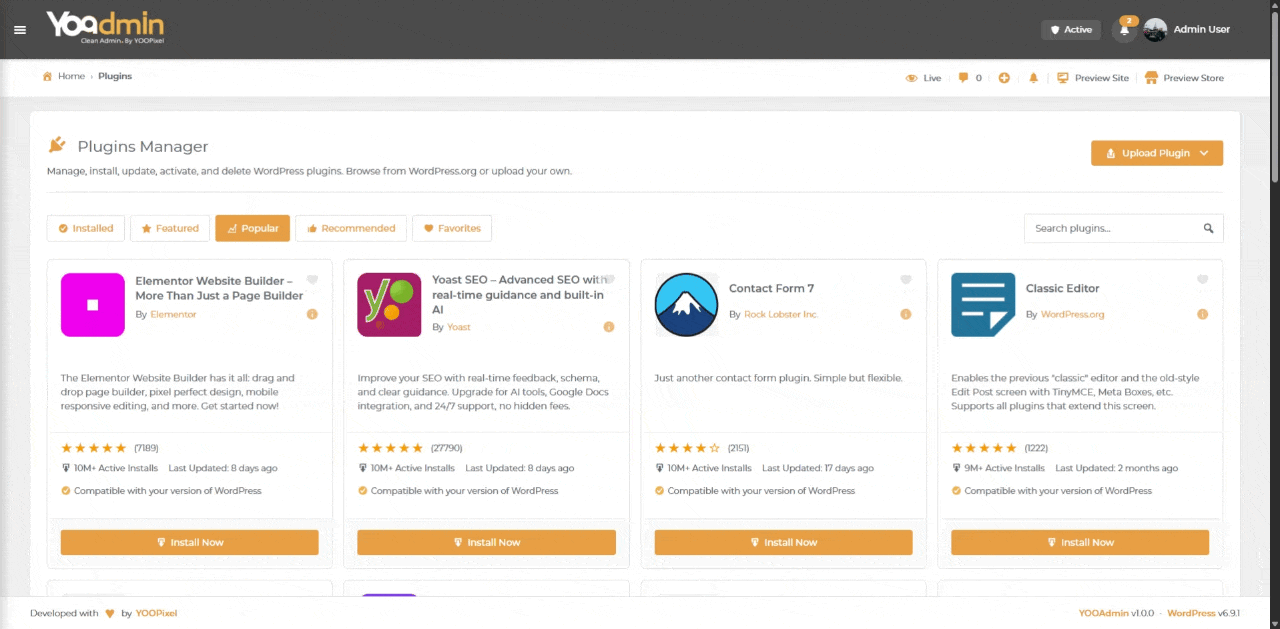Screen dimensions: 1280x629
Task: Click Contact Form 7's star rating
Action: coord(688,448)
